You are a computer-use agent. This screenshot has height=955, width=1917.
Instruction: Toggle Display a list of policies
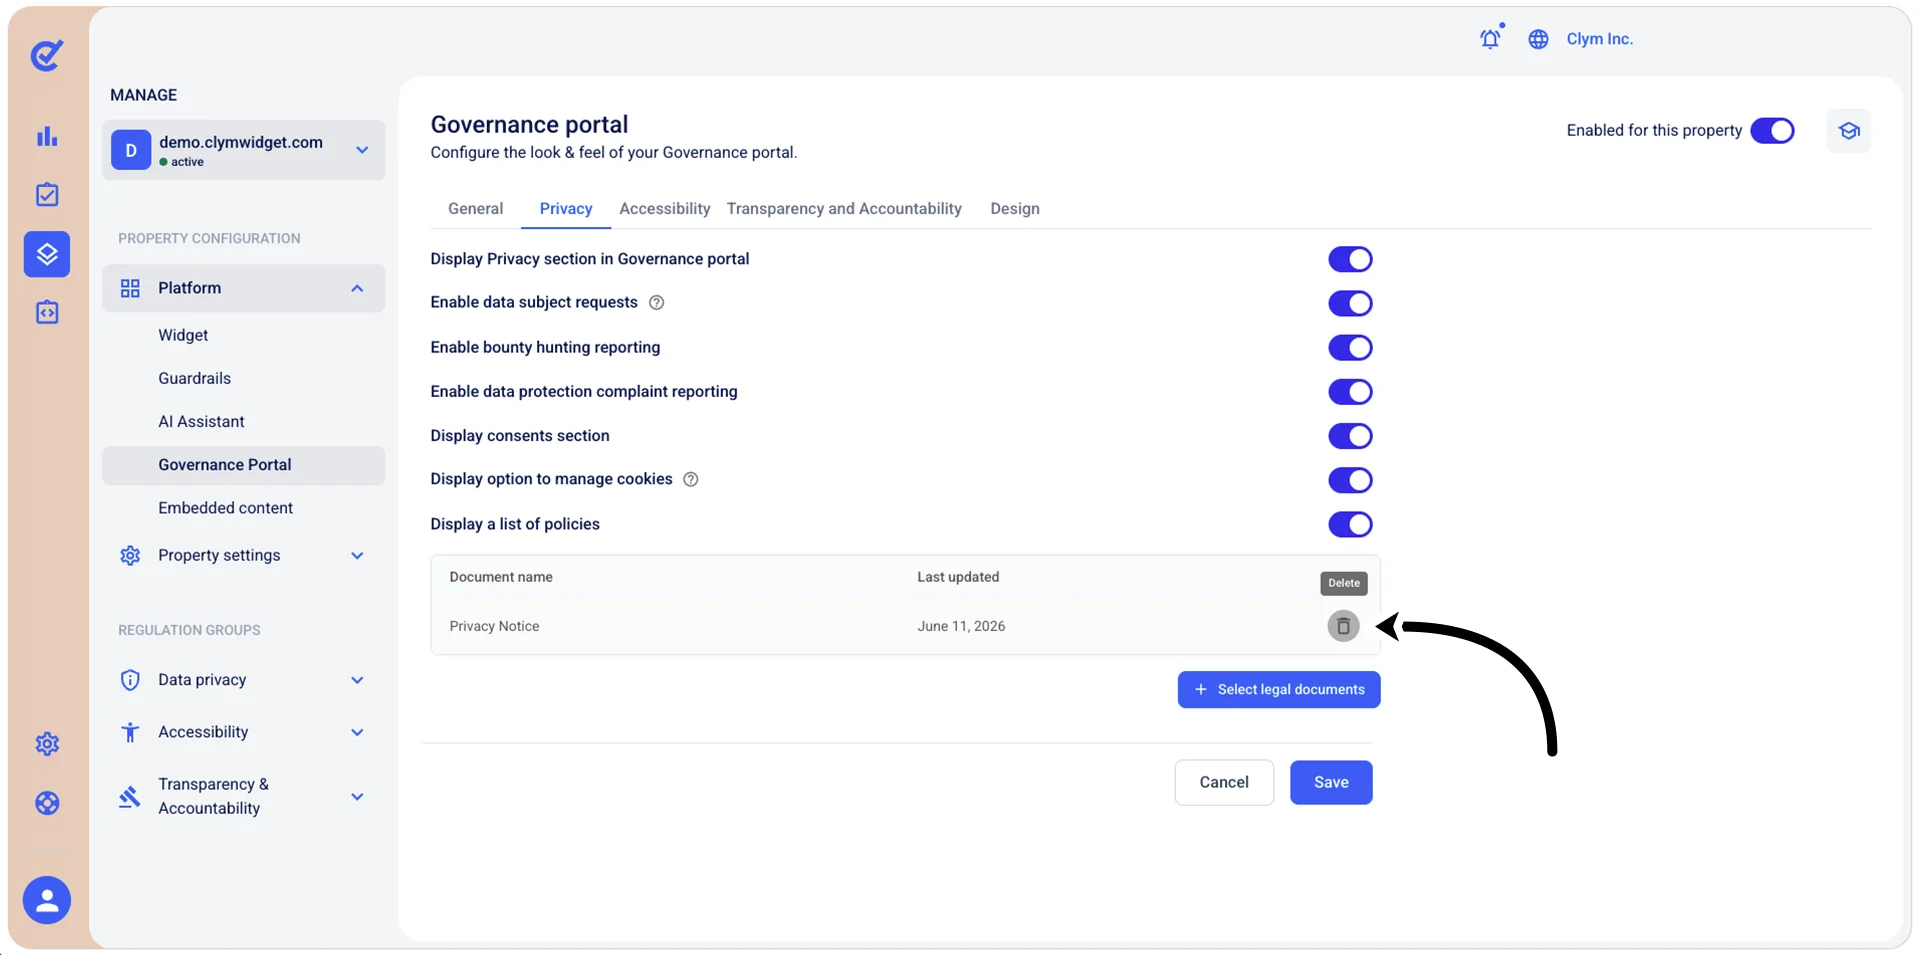tap(1350, 524)
